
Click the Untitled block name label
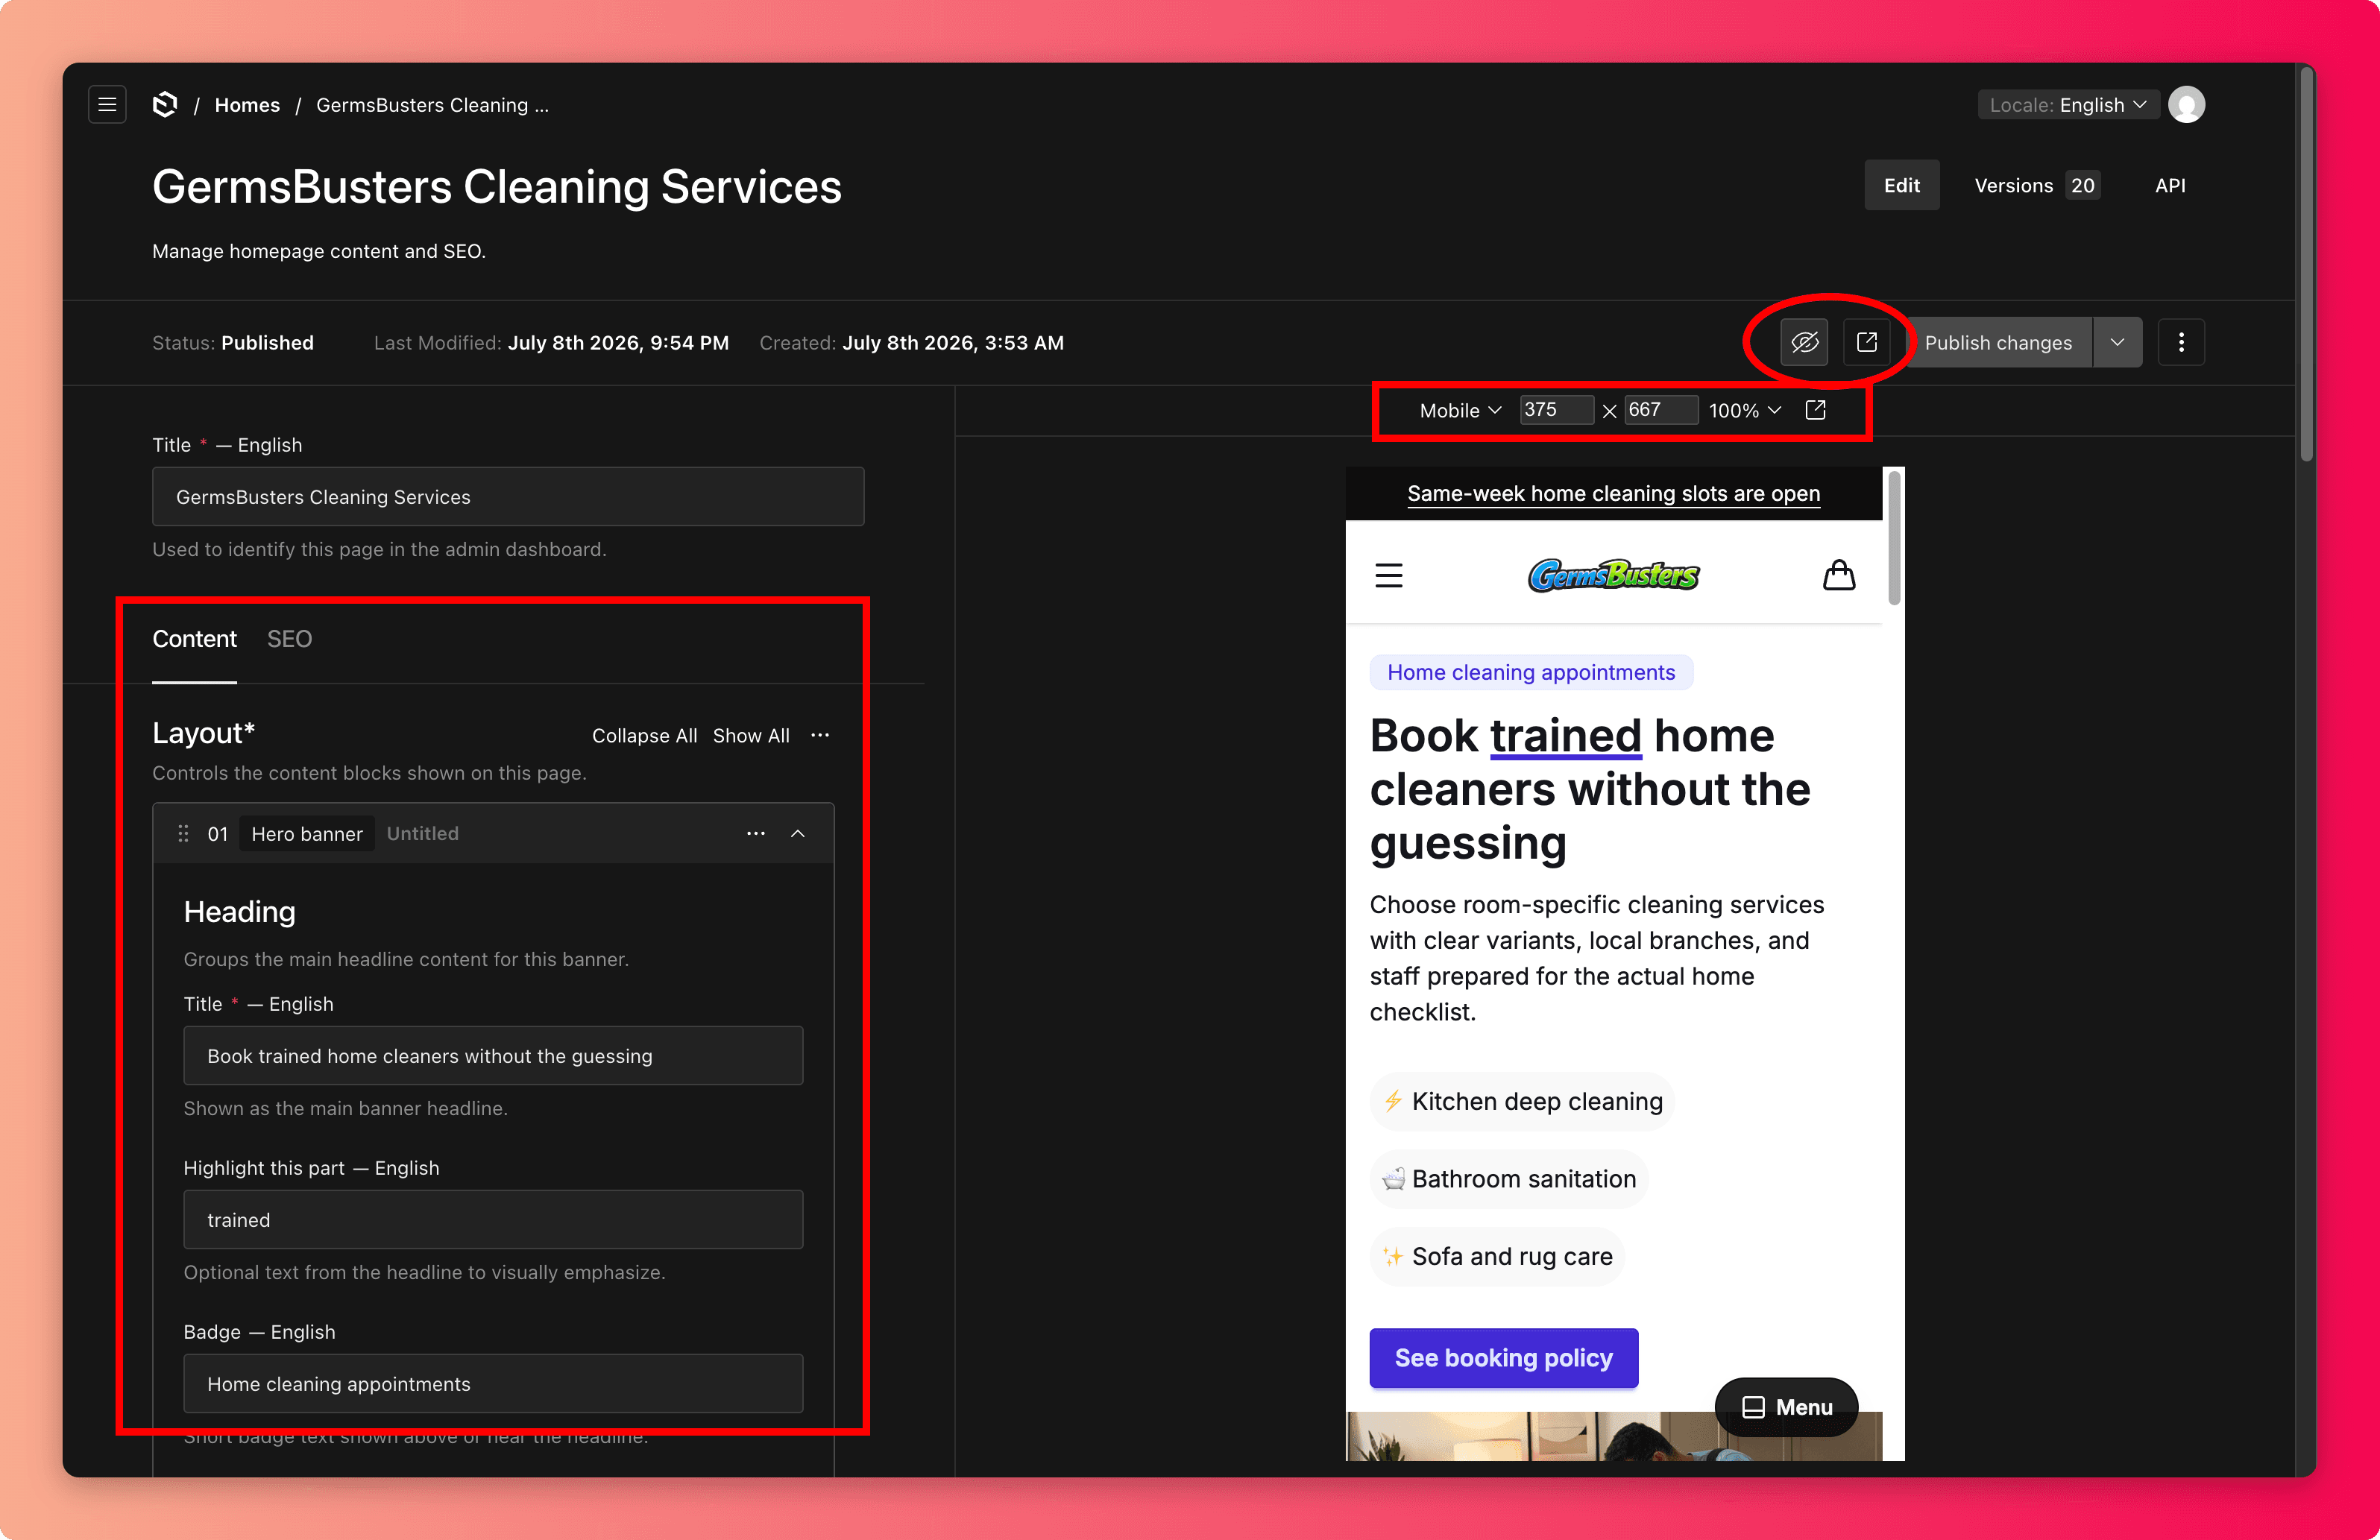point(422,833)
